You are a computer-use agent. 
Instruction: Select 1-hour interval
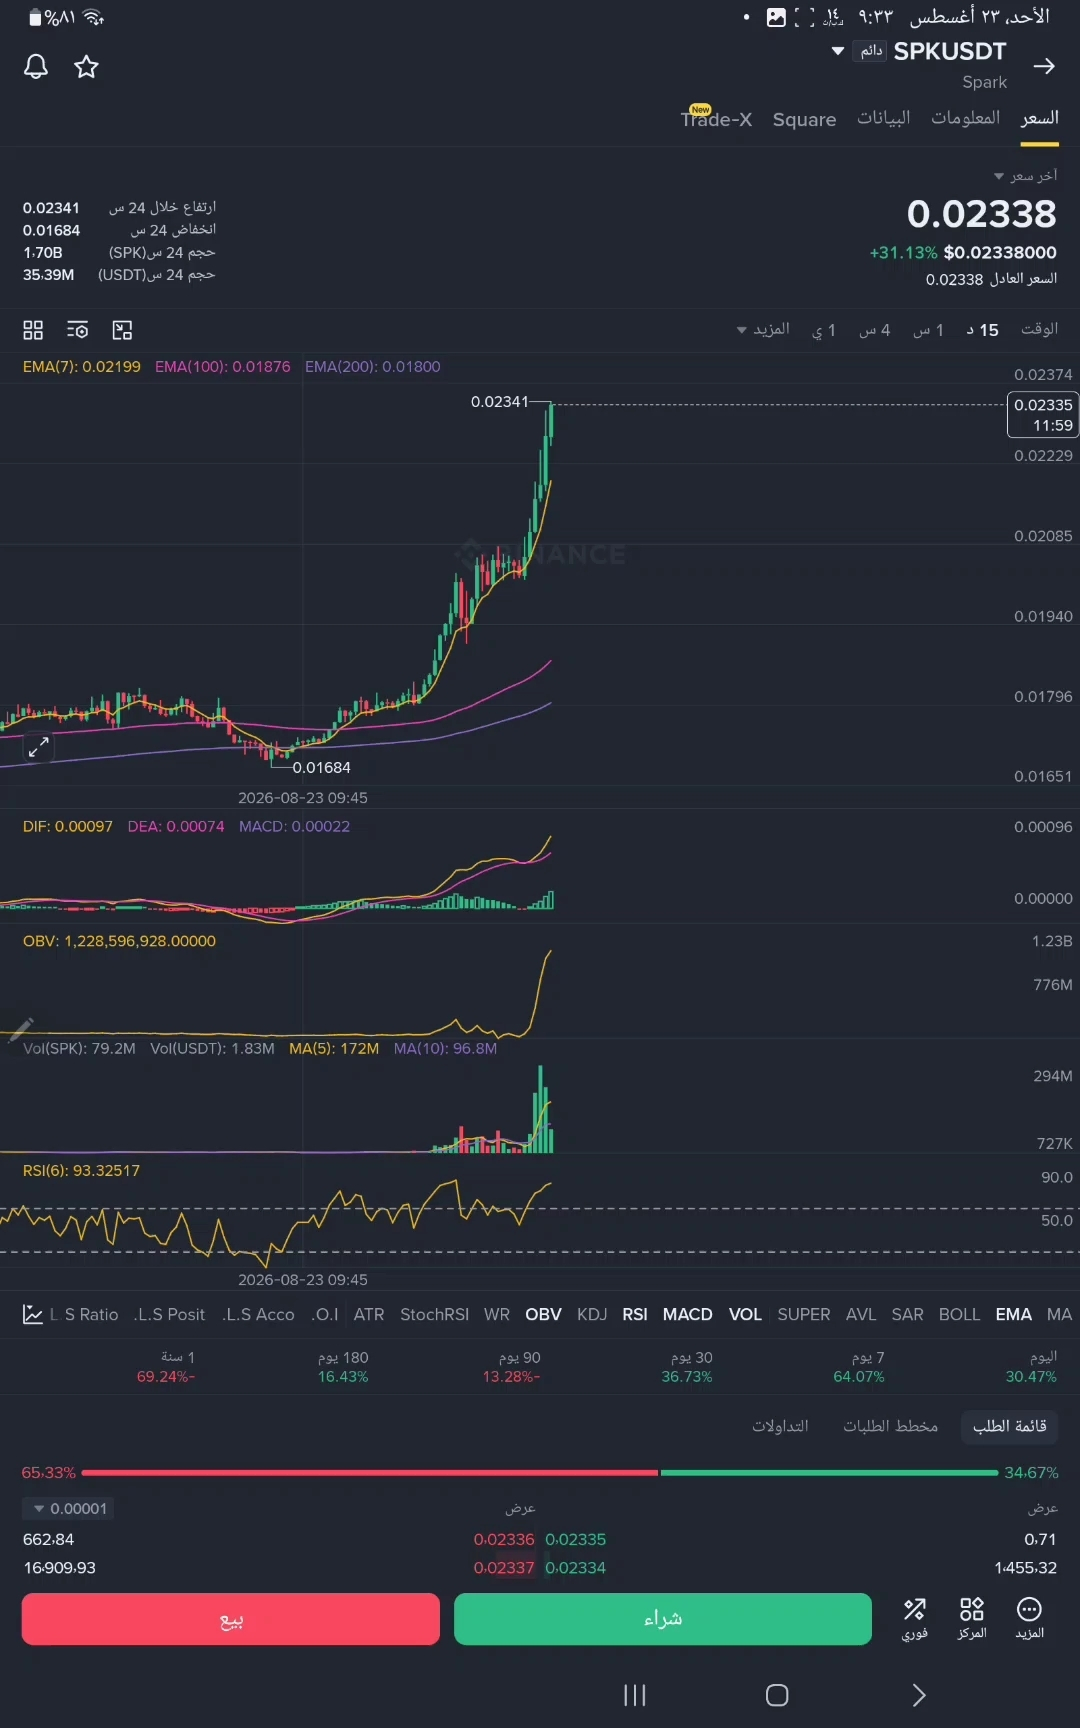click(x=928, y=330)
